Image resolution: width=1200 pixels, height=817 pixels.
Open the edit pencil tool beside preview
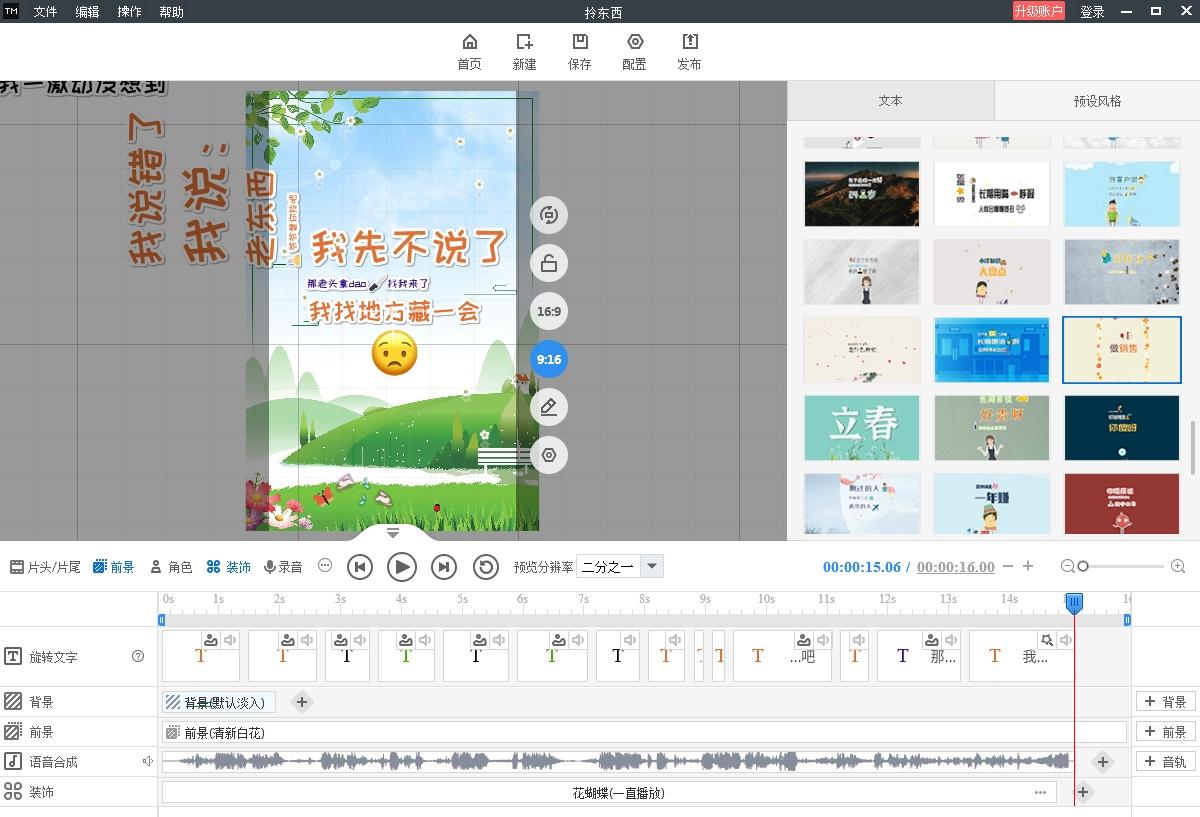coord(549,407)
